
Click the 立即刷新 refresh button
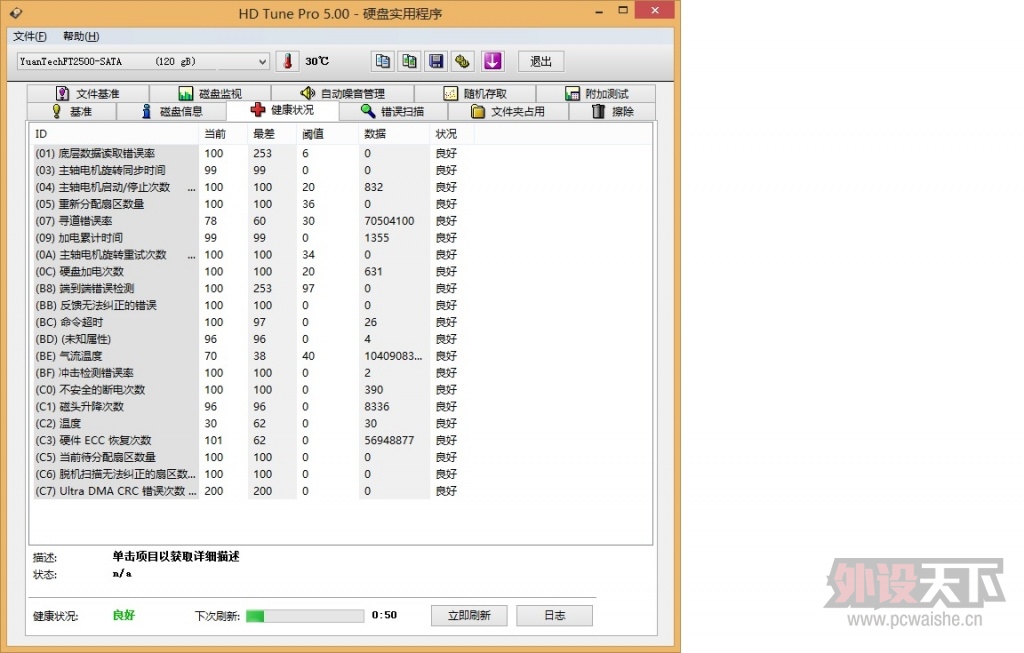click(x=470, y=615)
